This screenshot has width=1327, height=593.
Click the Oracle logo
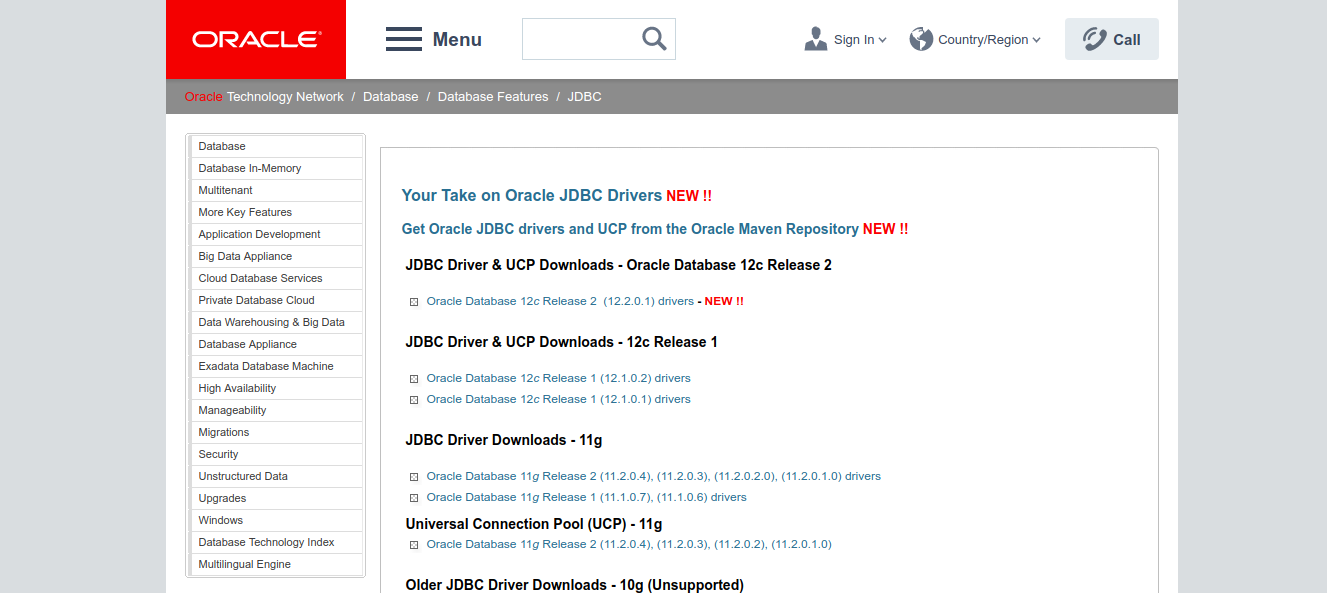(x=256, y=39)
